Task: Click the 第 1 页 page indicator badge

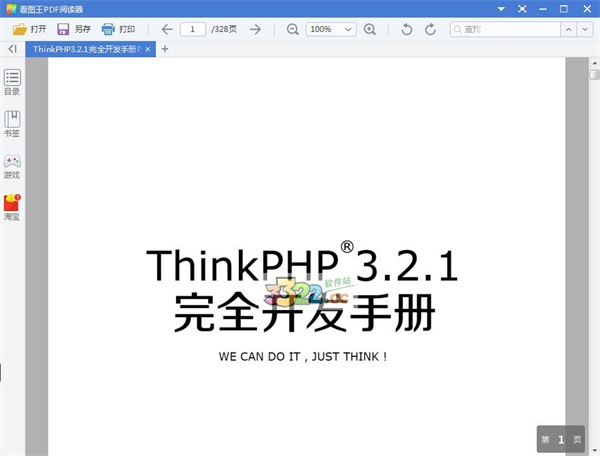Action: 561,439
